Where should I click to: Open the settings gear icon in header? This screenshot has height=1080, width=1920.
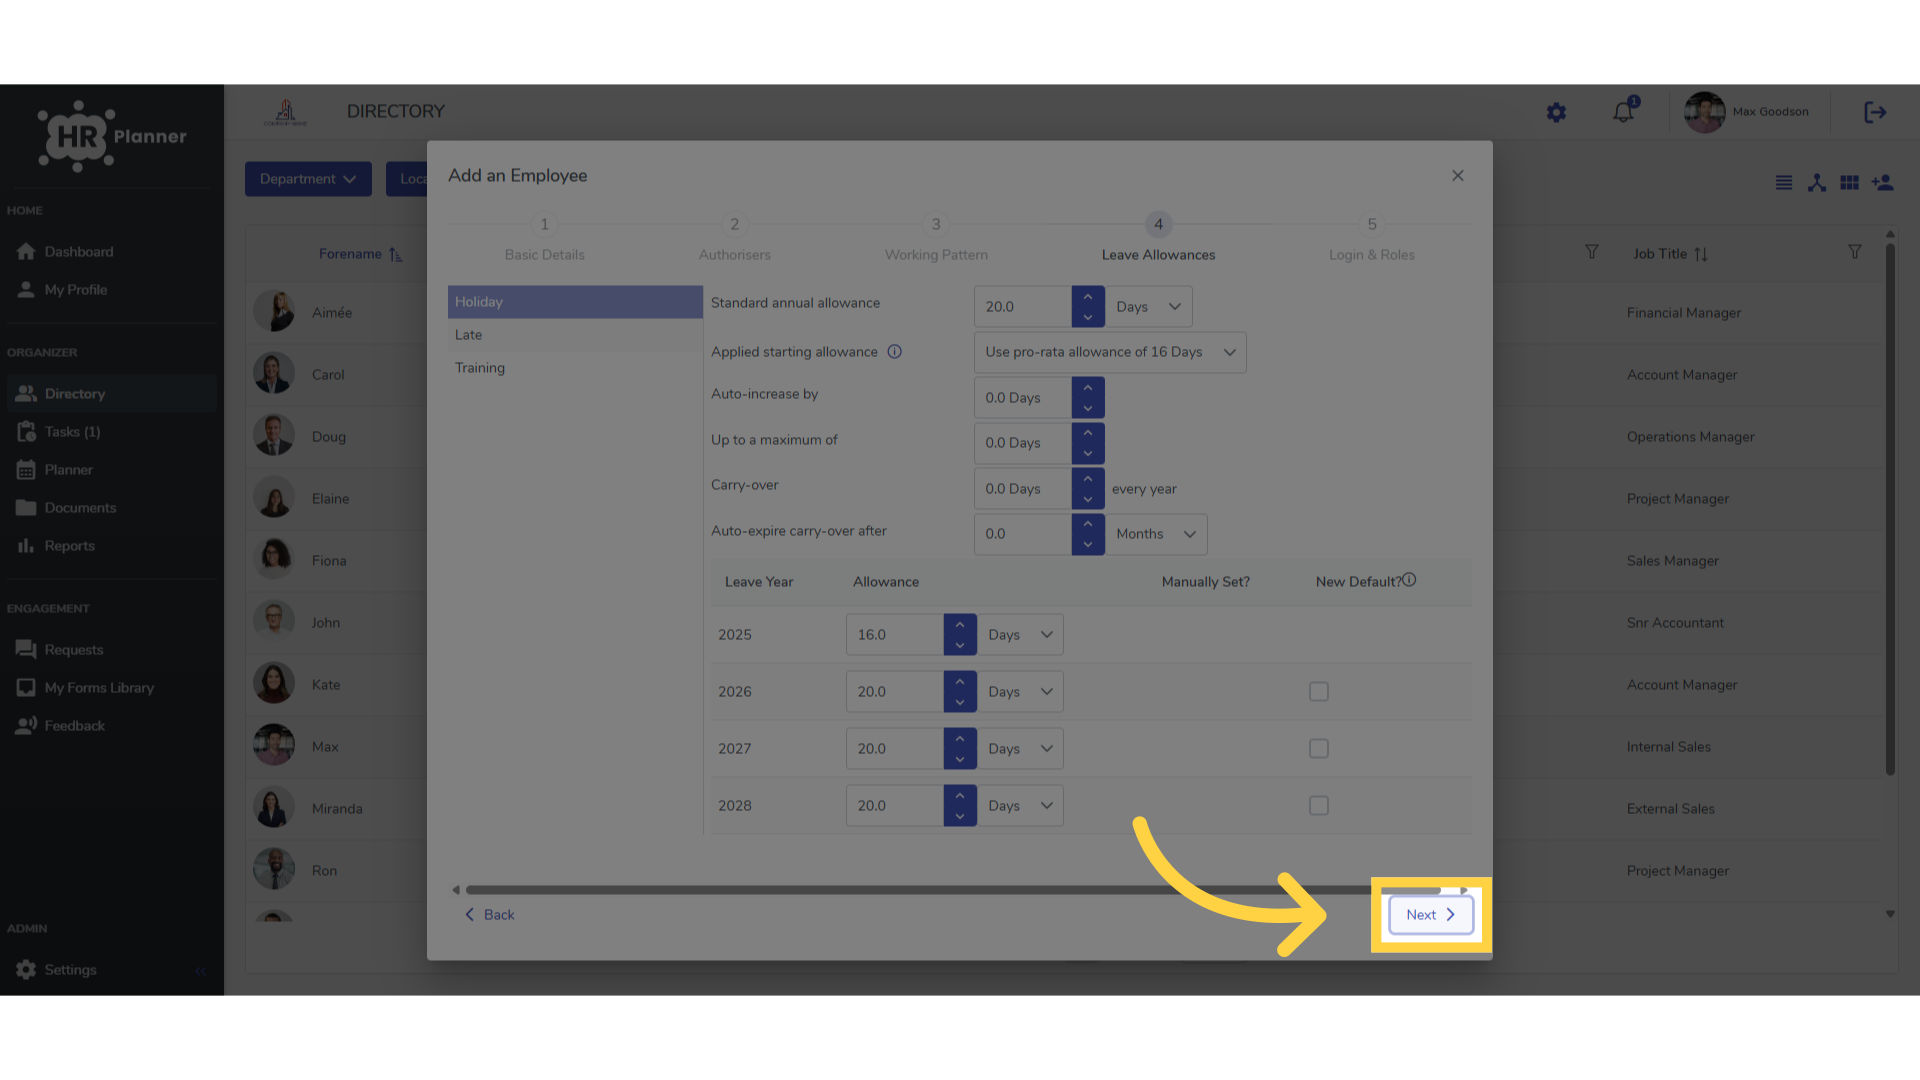coord(1556,113)
